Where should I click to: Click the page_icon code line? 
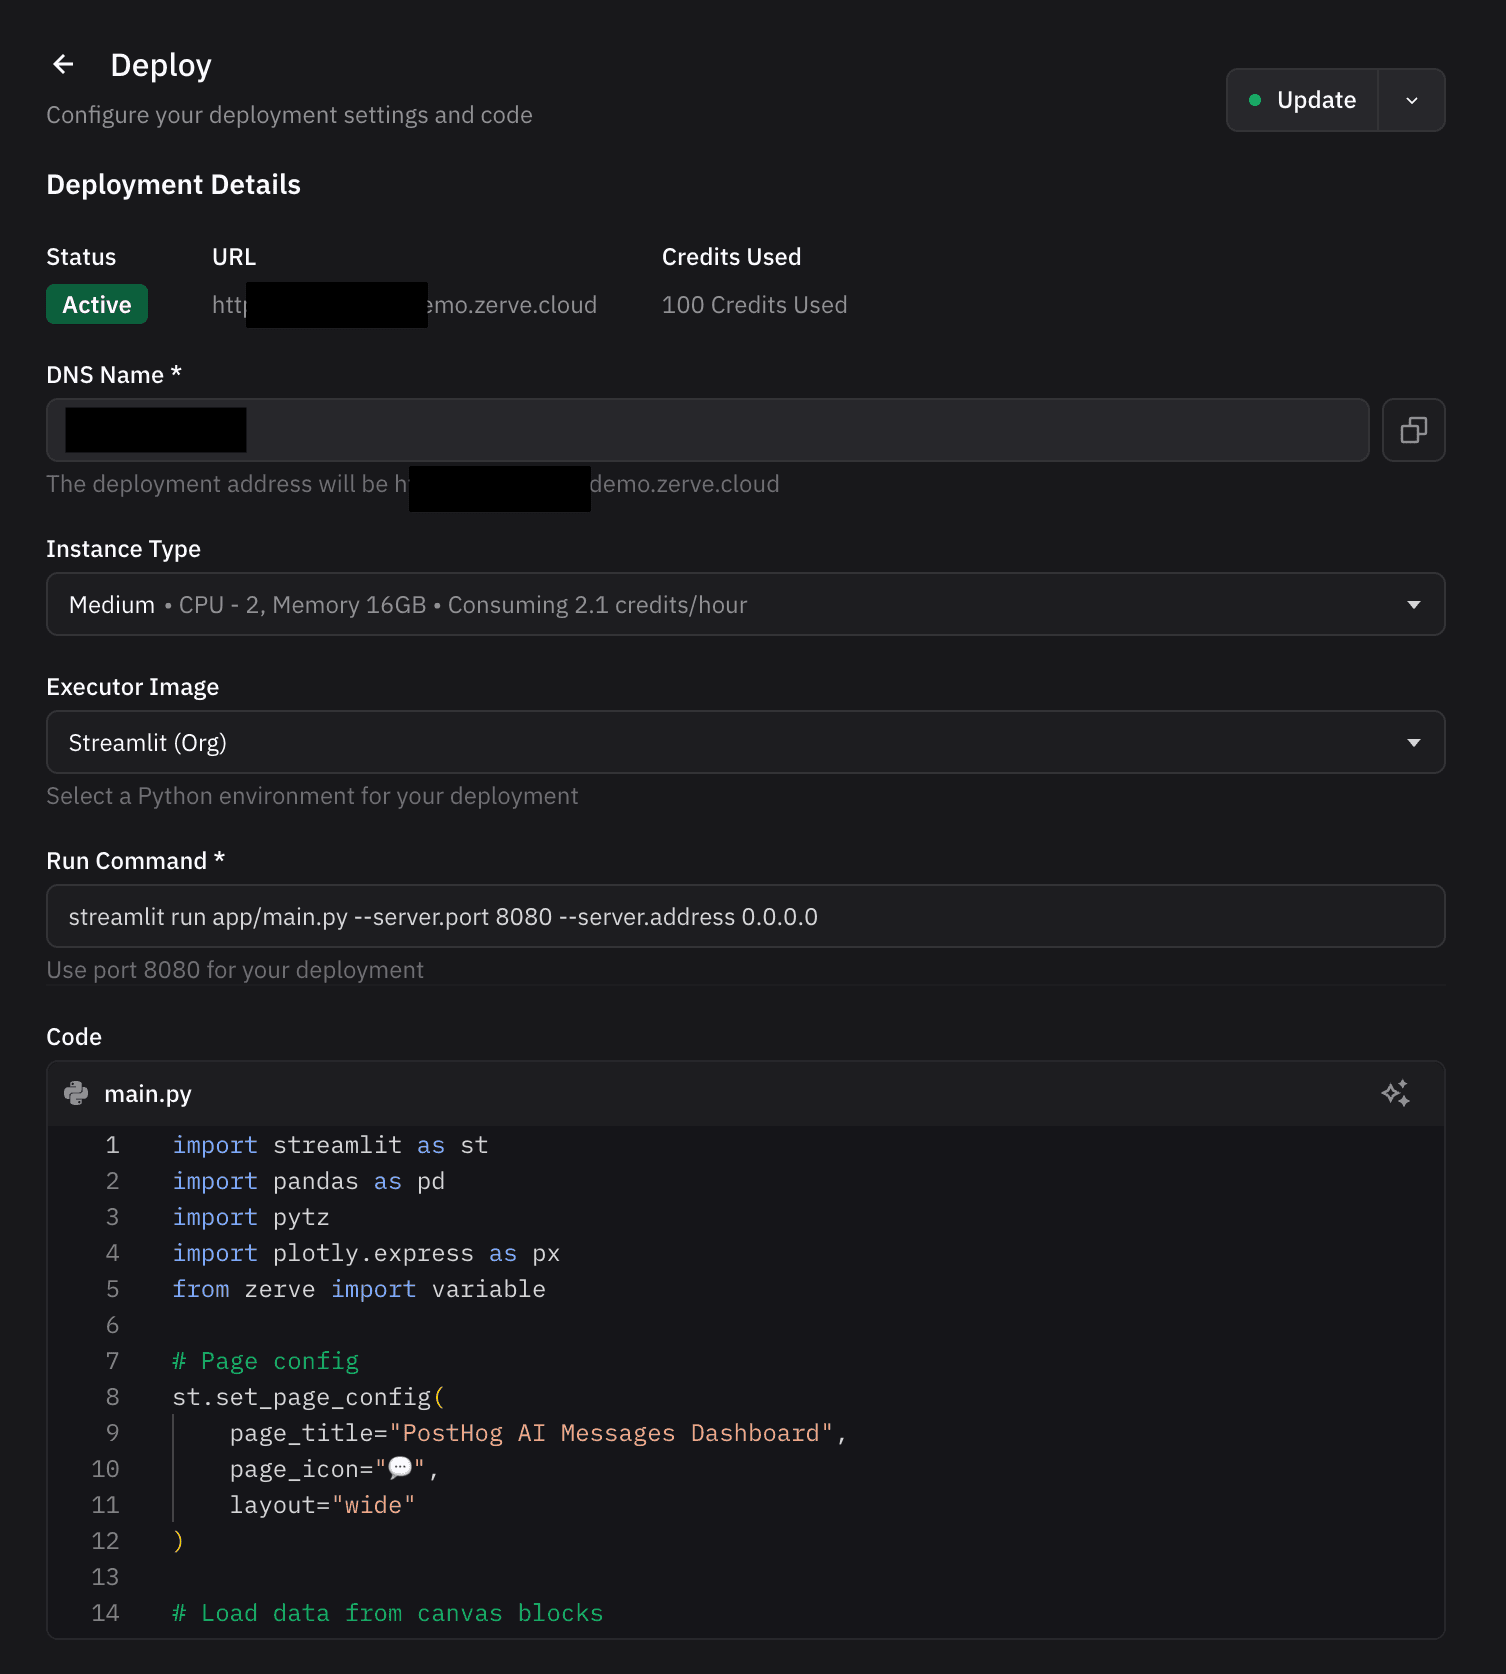[334, 1469]
